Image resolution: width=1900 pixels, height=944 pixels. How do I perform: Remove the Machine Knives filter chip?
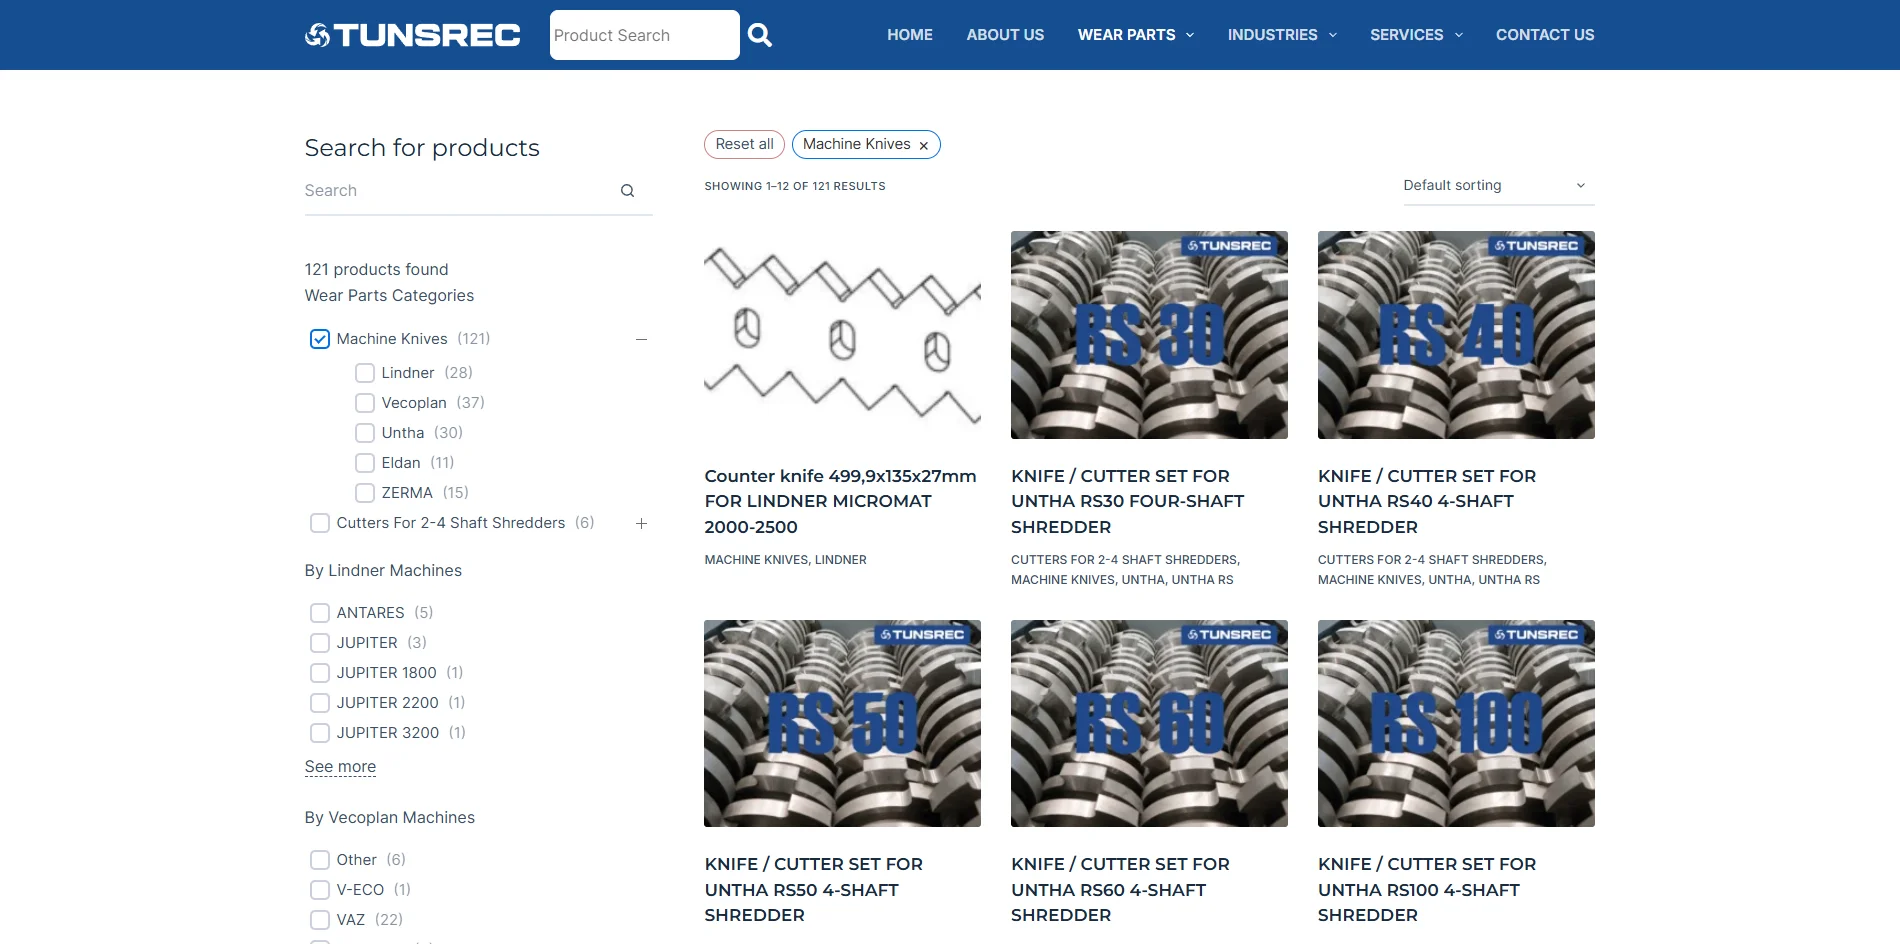[923, 146]
